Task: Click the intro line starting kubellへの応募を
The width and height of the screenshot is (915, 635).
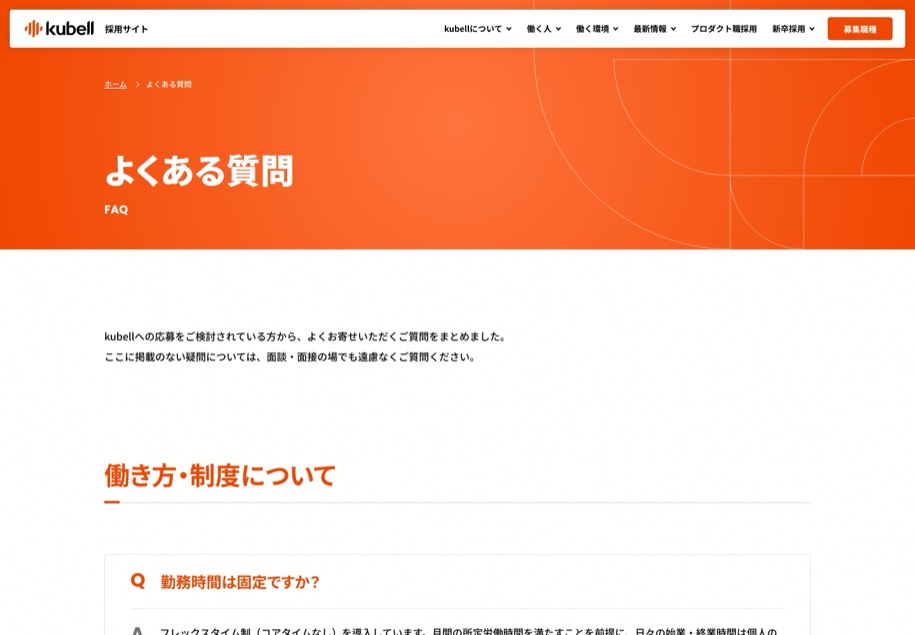Action: 306,337
